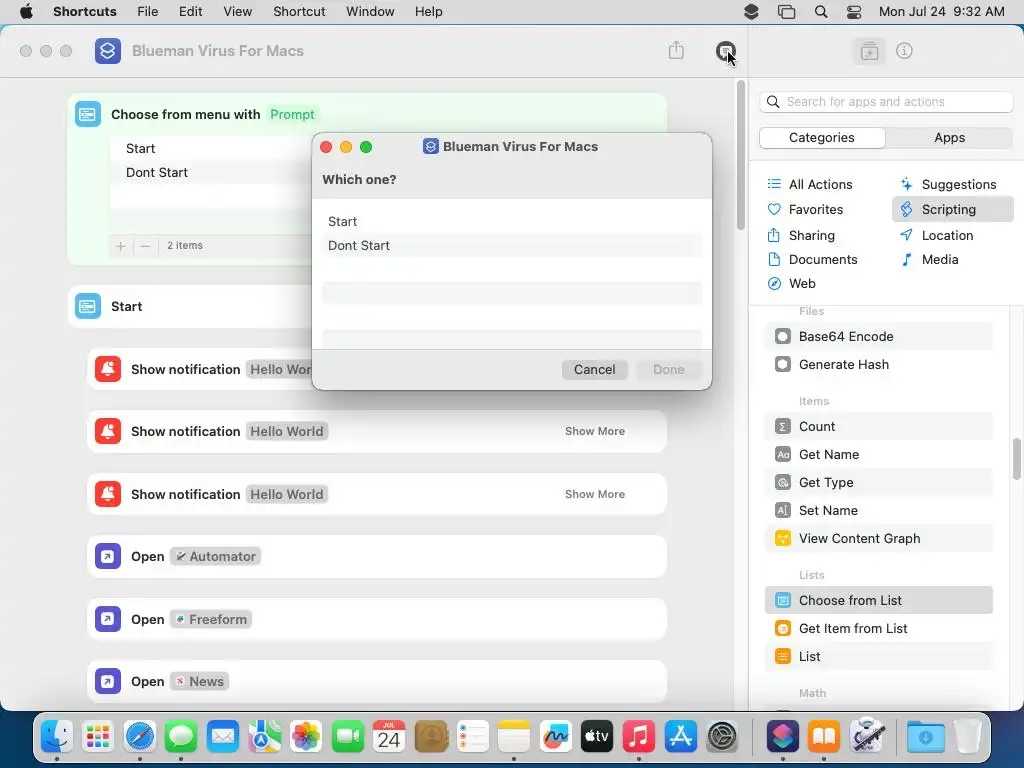Click Cancel in the Which one dialog

pos(594,370)
